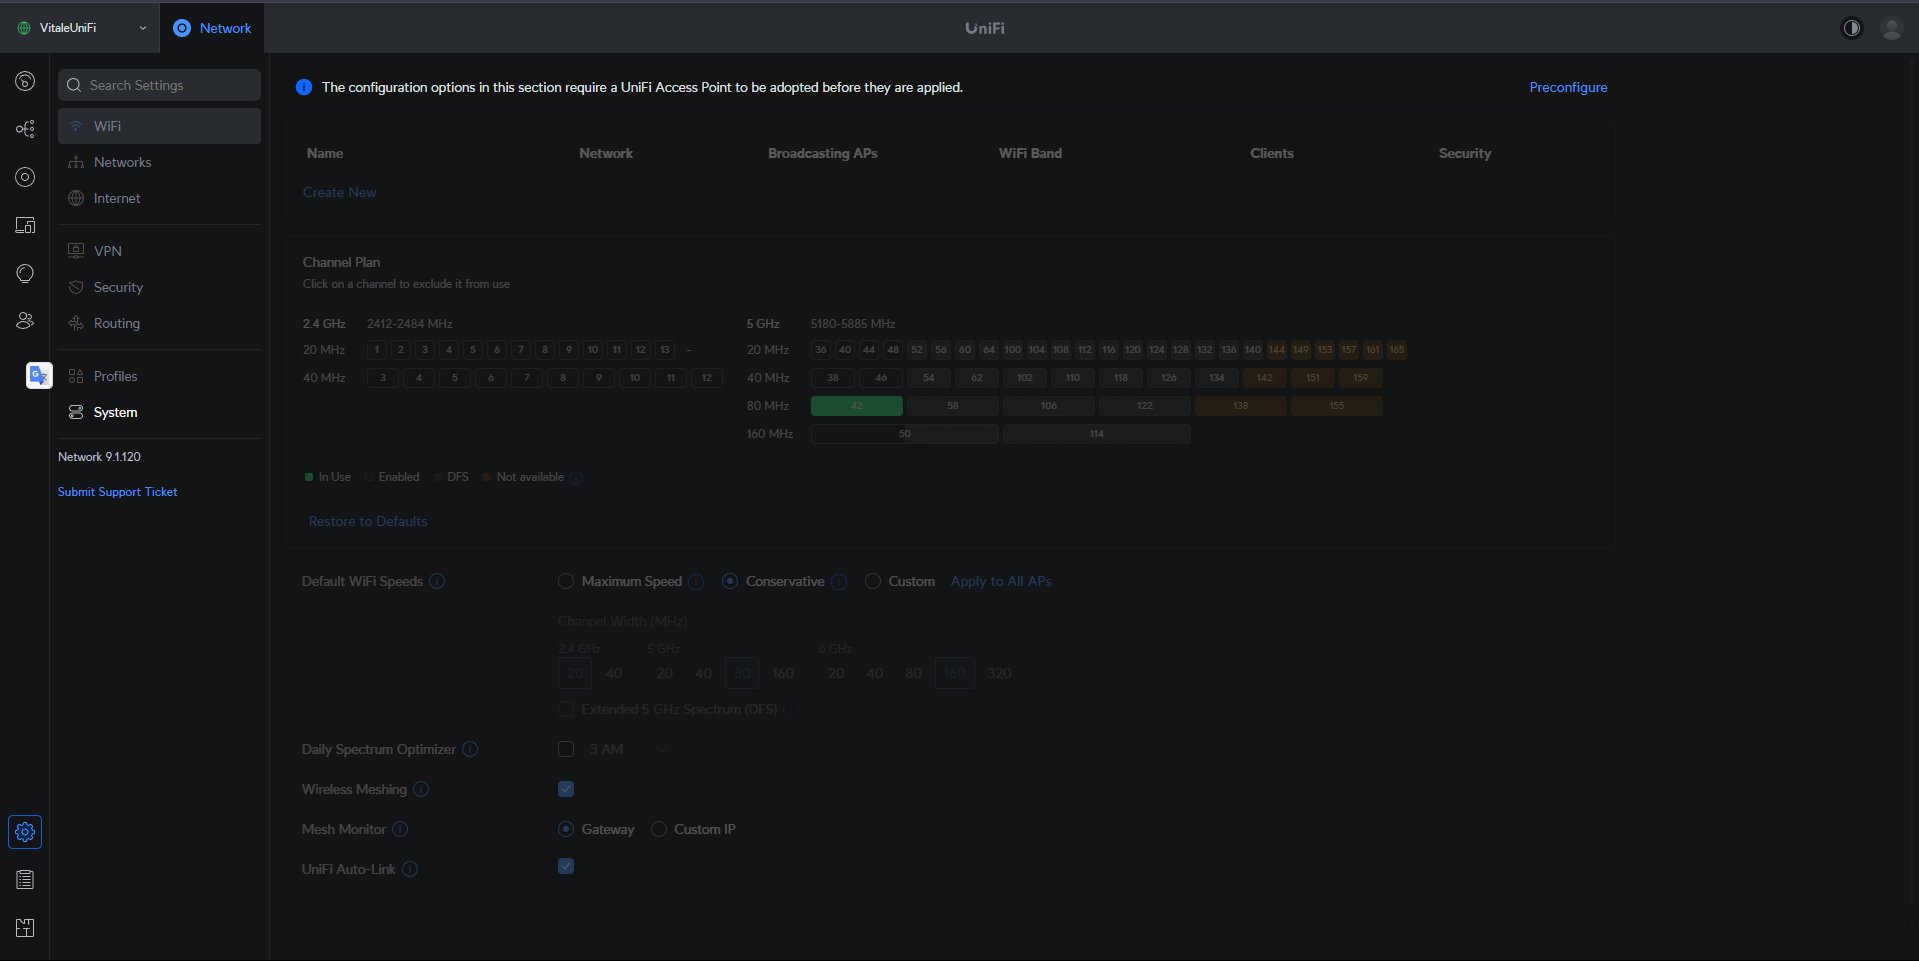The width and height of the screenshot is (1919, 961).
Task: Open Internet settings in sidebar
Action: (x=159, y=198)
